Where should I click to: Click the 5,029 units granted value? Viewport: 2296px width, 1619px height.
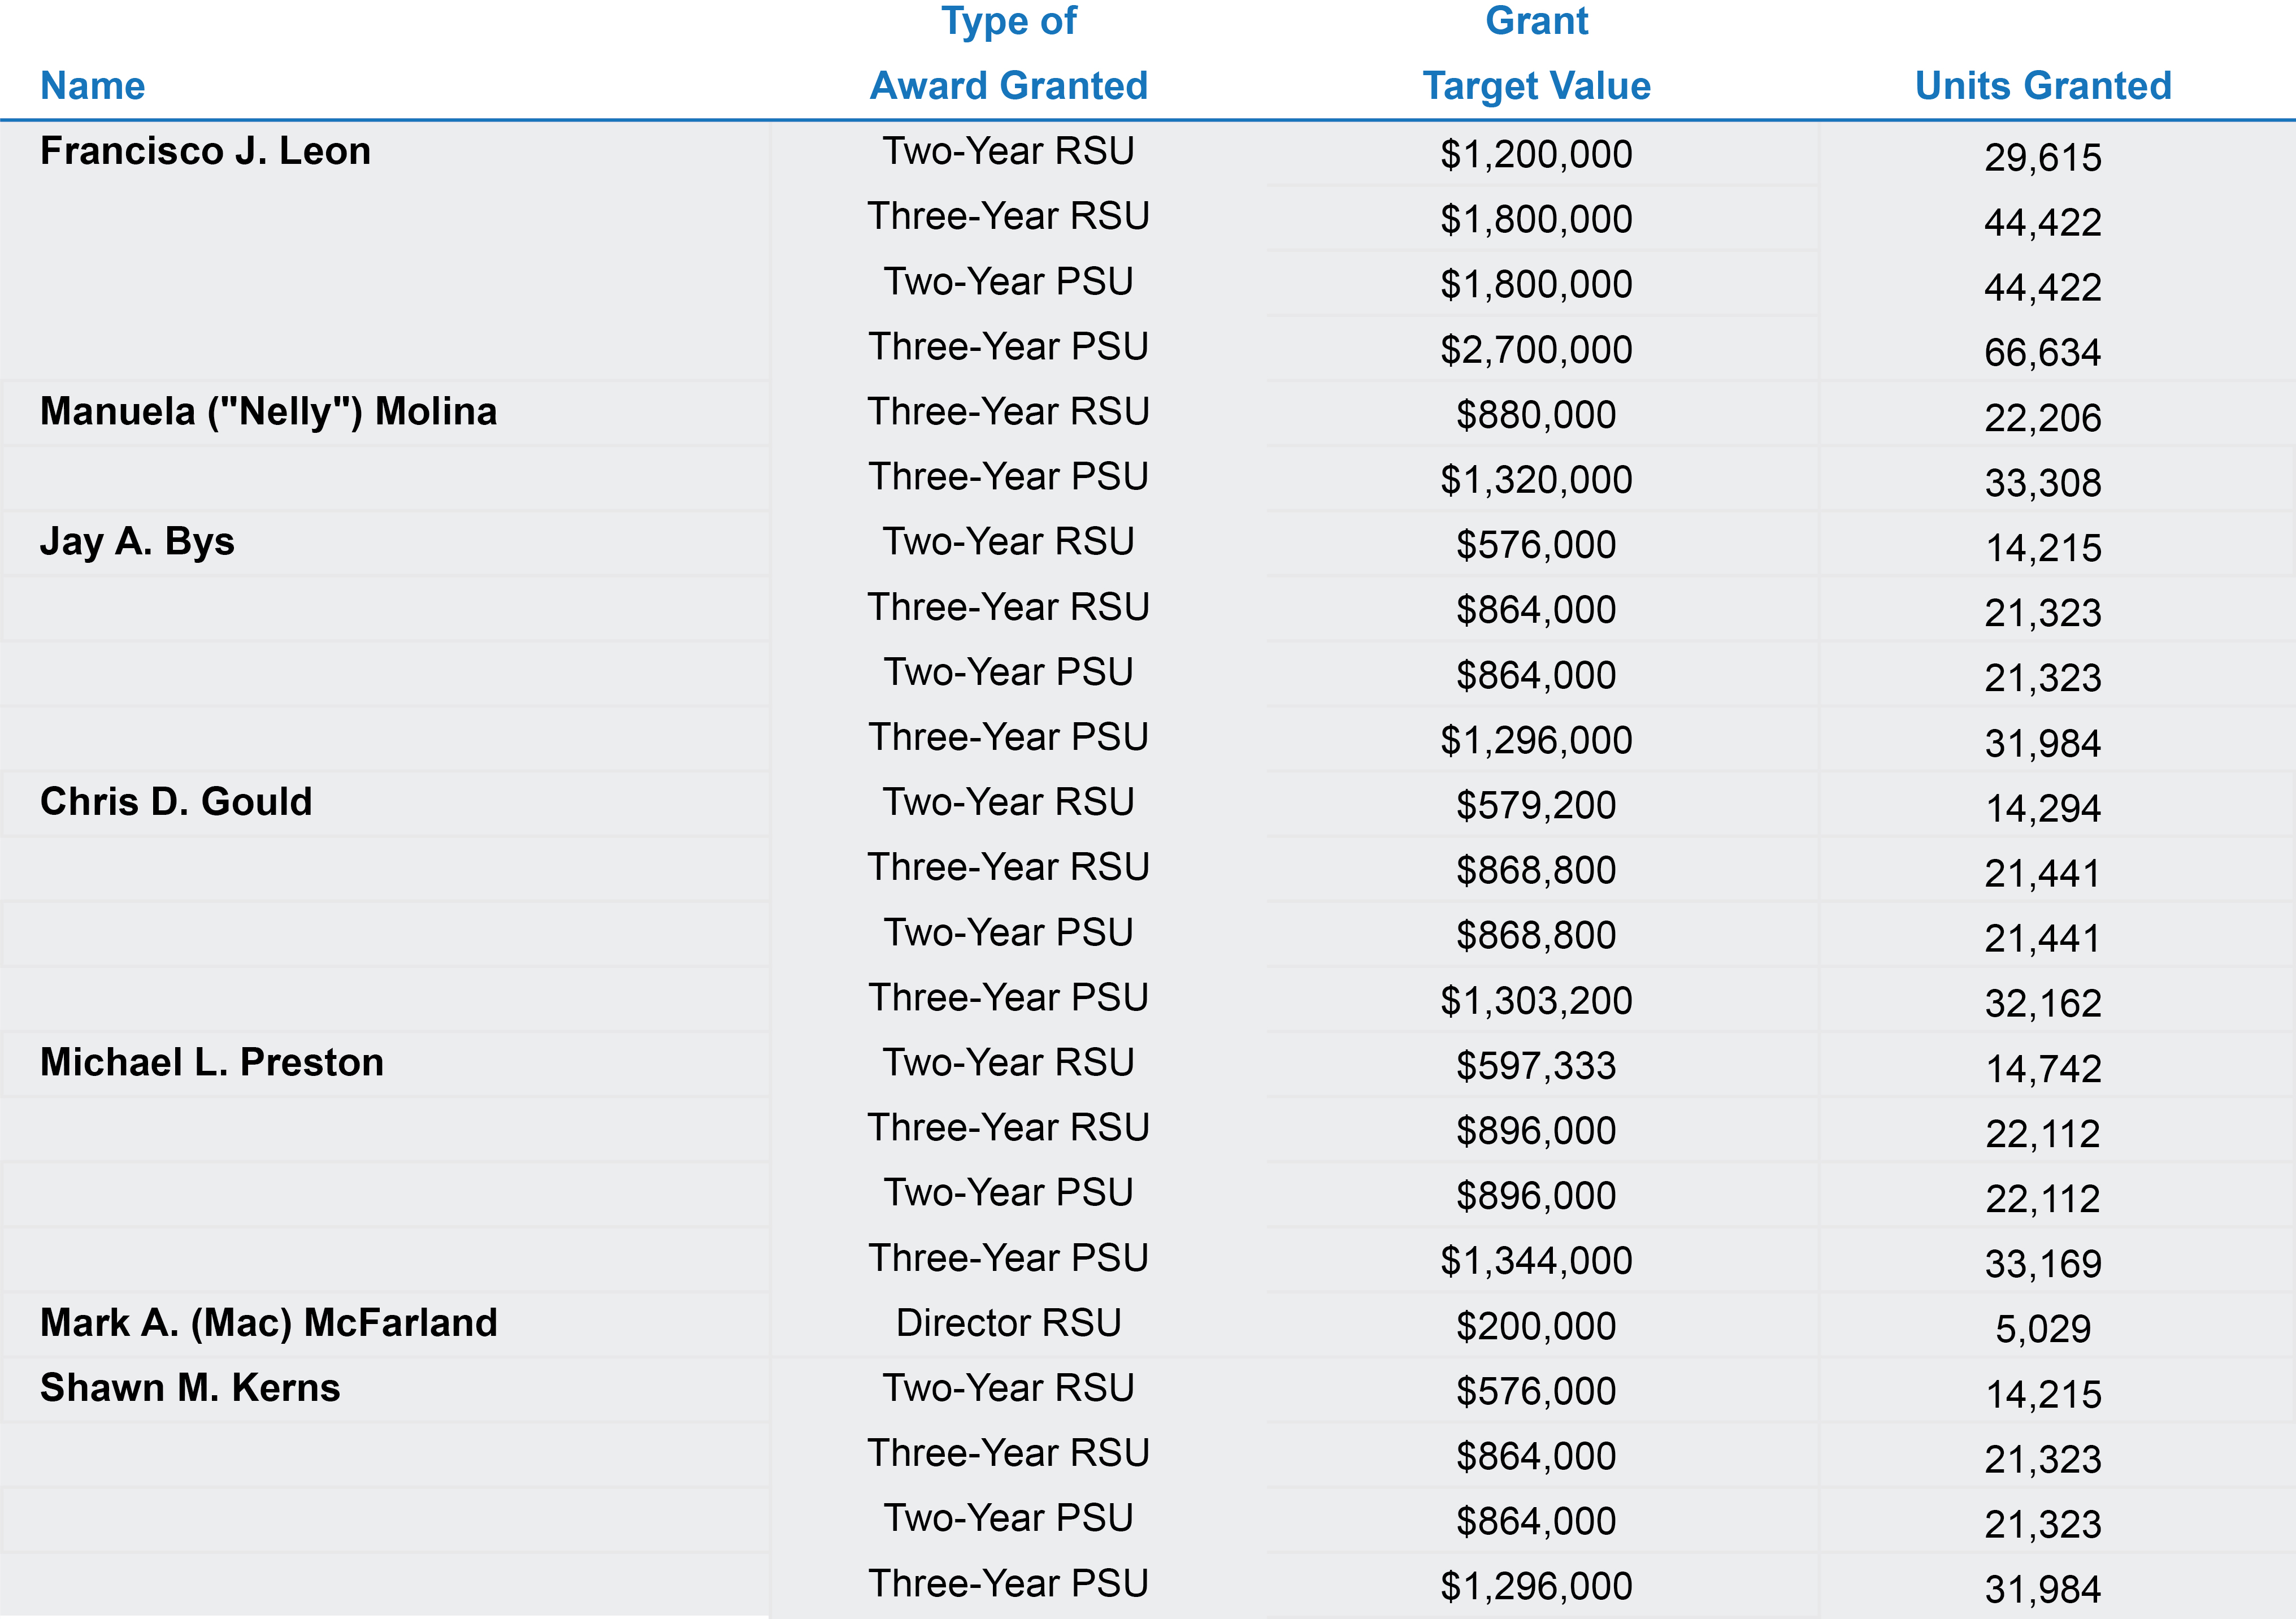click(x=2043, y=1329)
